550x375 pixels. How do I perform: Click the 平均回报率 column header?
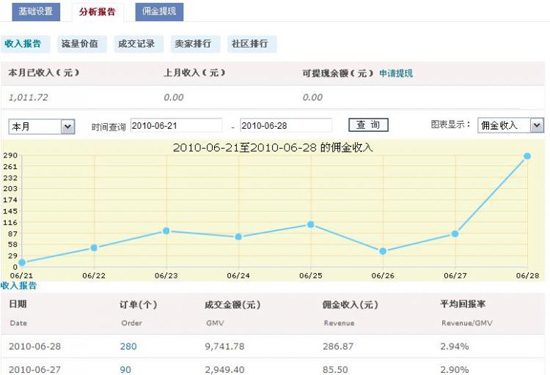[x=463, y=304]
